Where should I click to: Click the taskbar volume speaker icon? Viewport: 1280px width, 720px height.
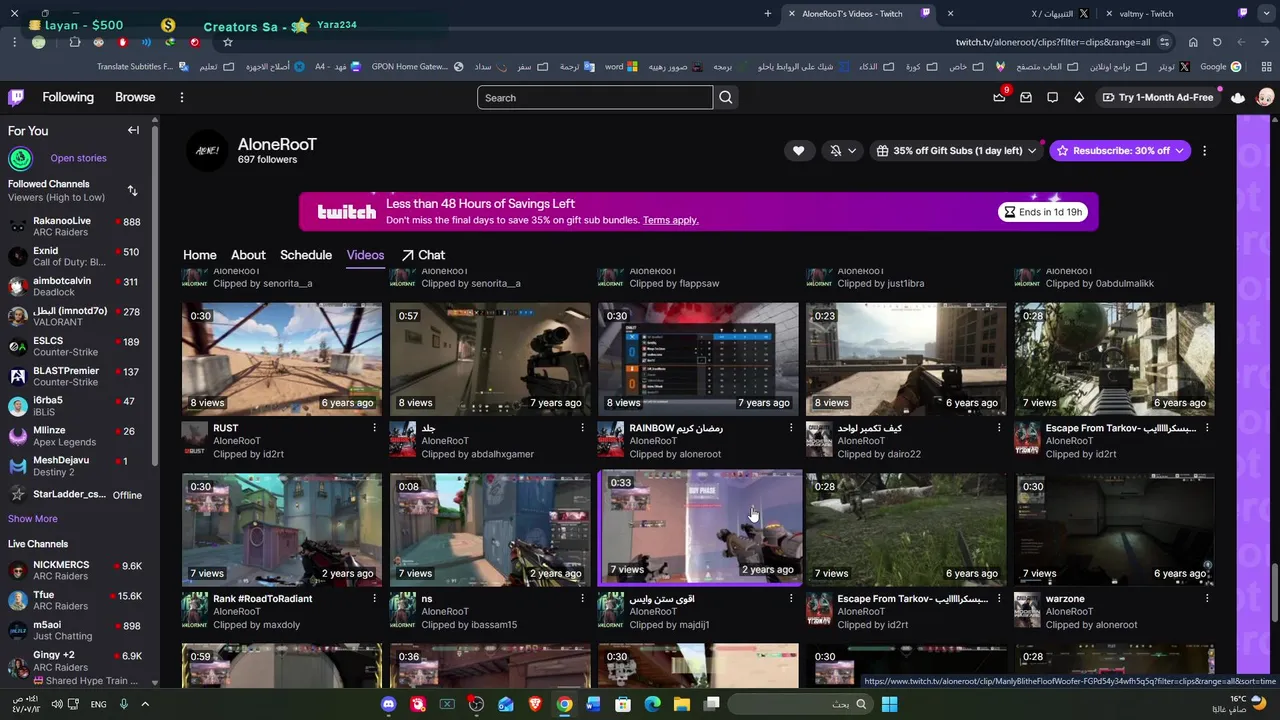click(x=56, y=704)
